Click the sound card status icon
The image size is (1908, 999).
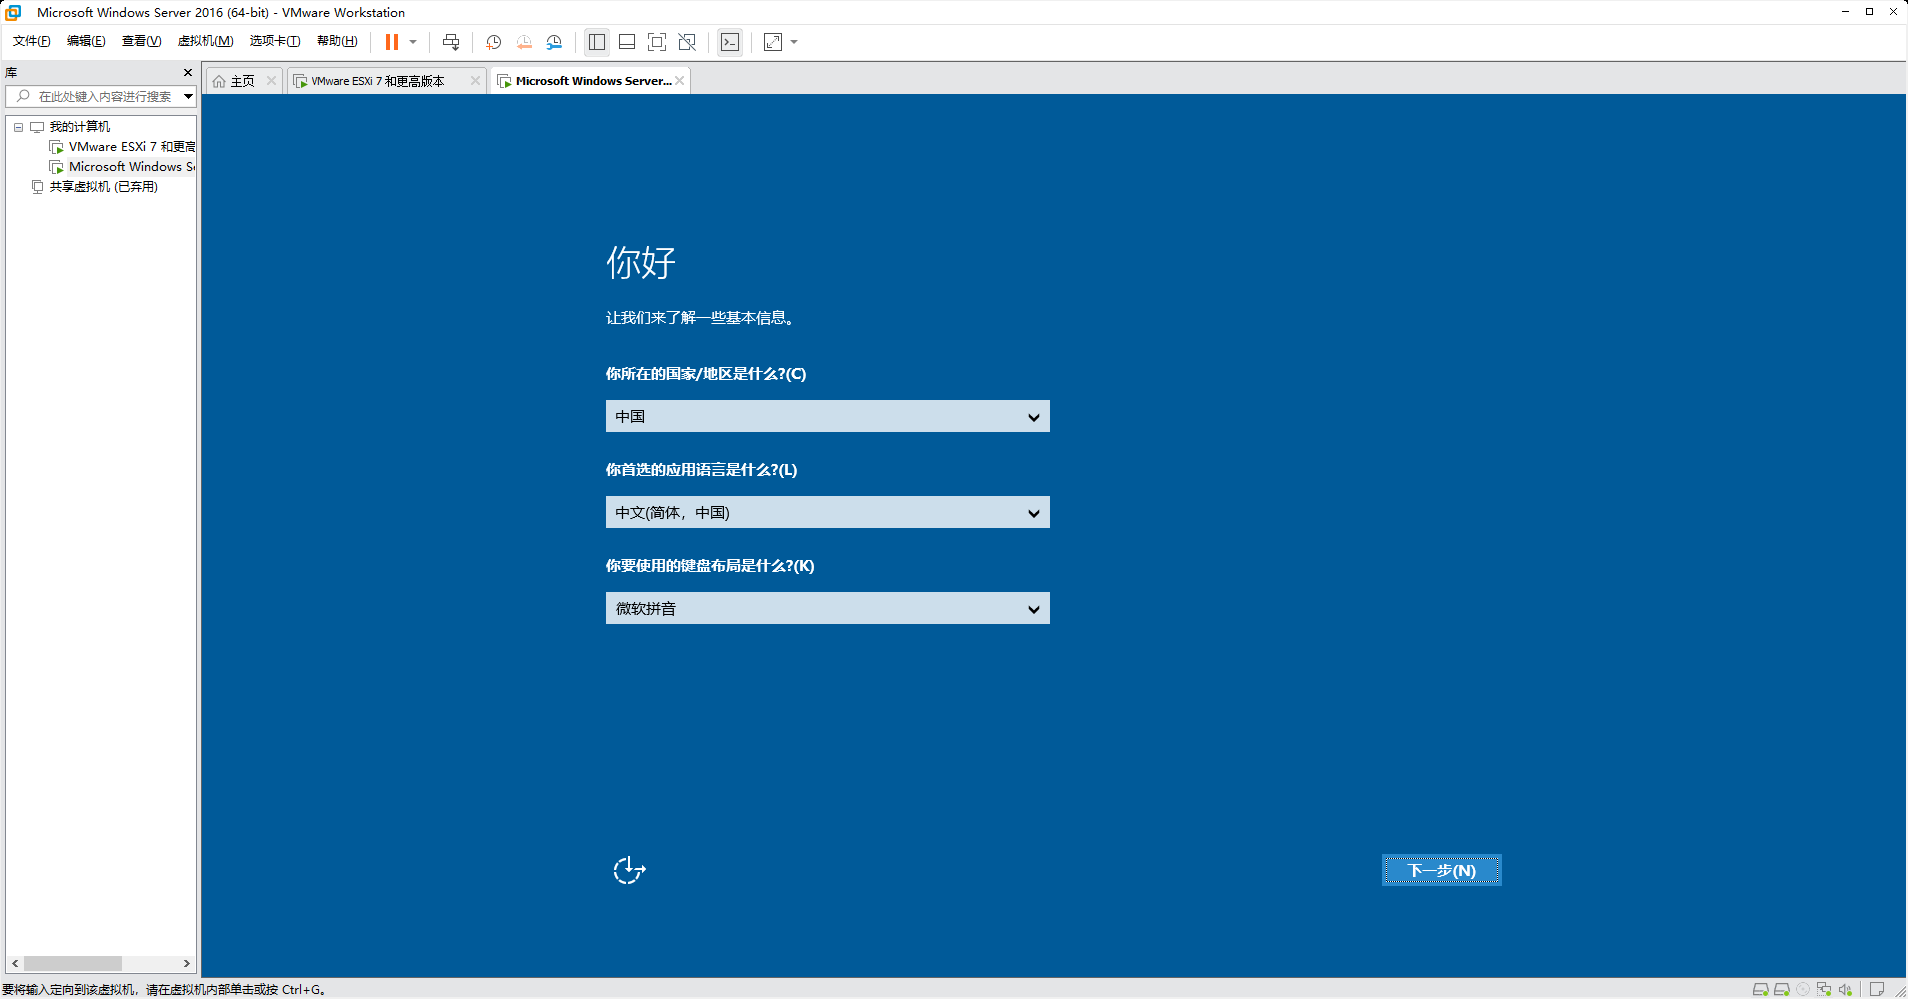[x=1845, y=989]
